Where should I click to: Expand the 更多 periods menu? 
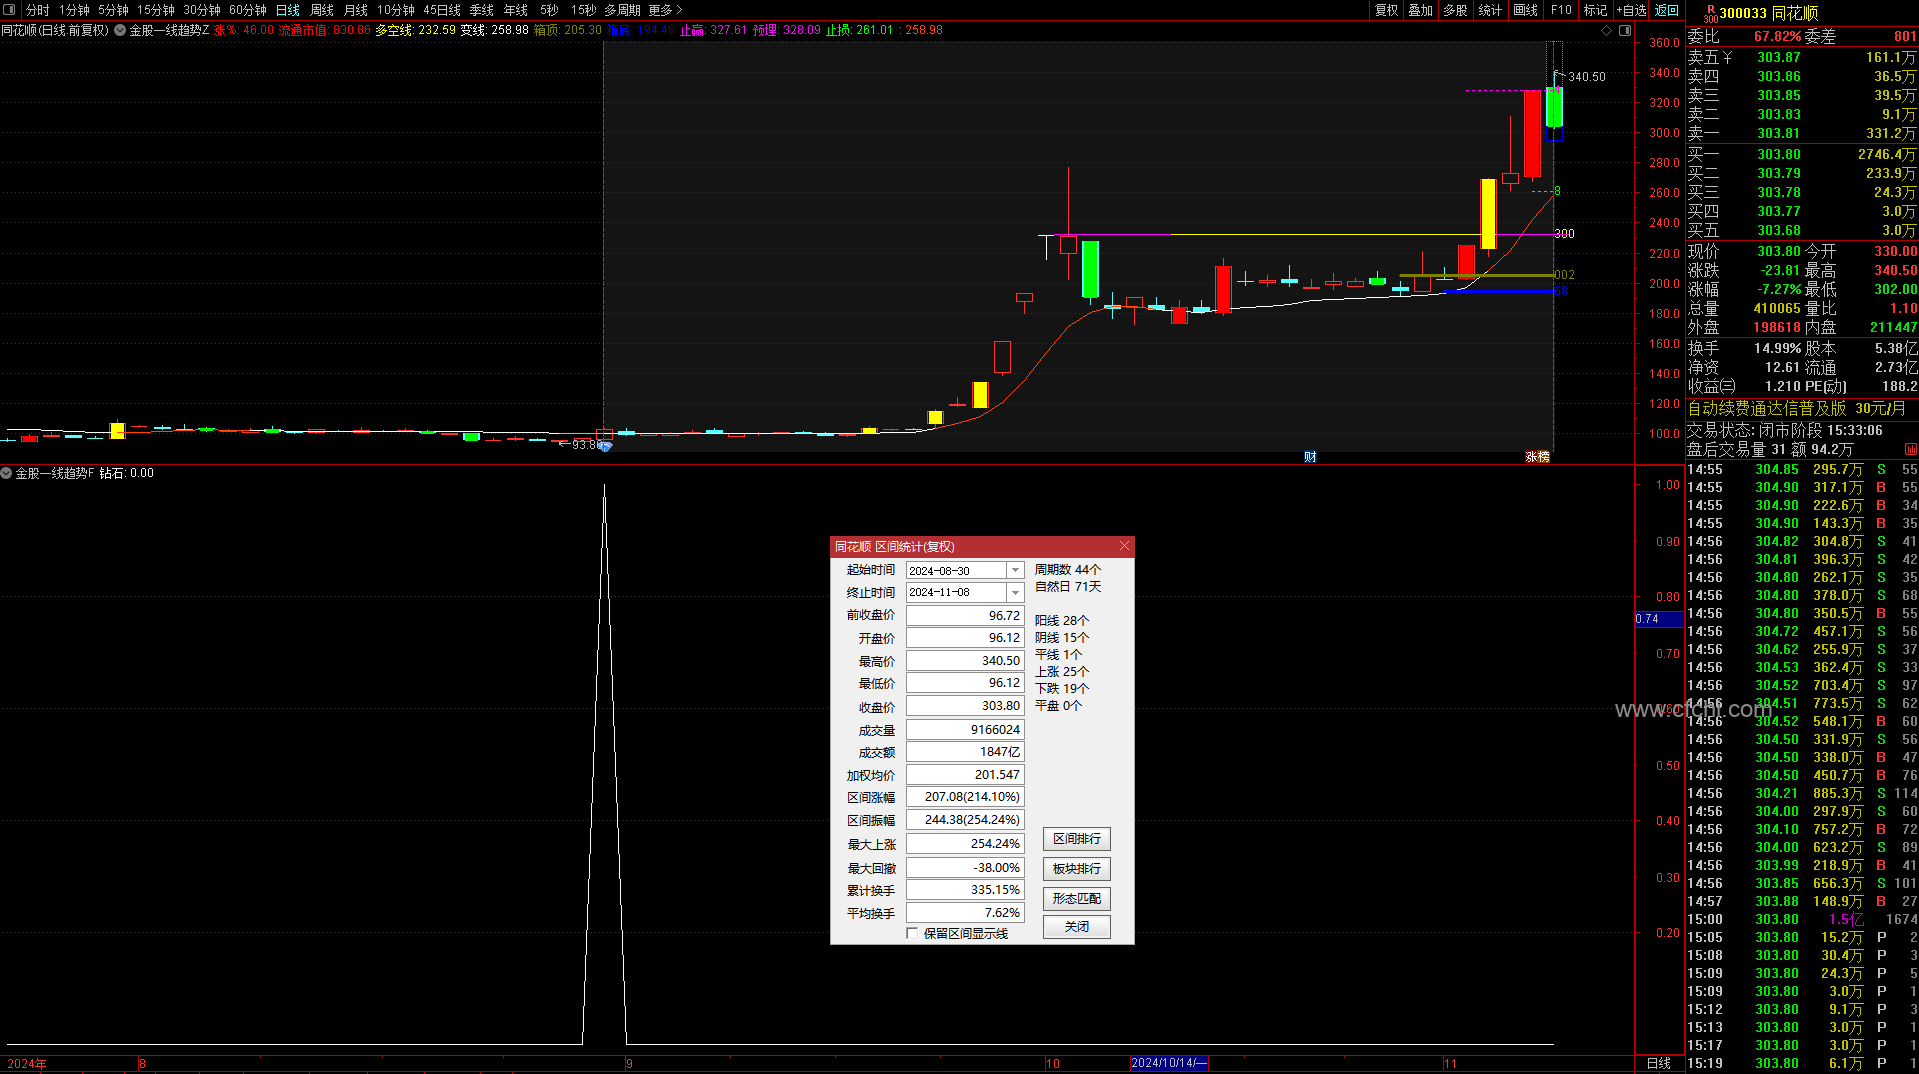click(x=665, y=10)
